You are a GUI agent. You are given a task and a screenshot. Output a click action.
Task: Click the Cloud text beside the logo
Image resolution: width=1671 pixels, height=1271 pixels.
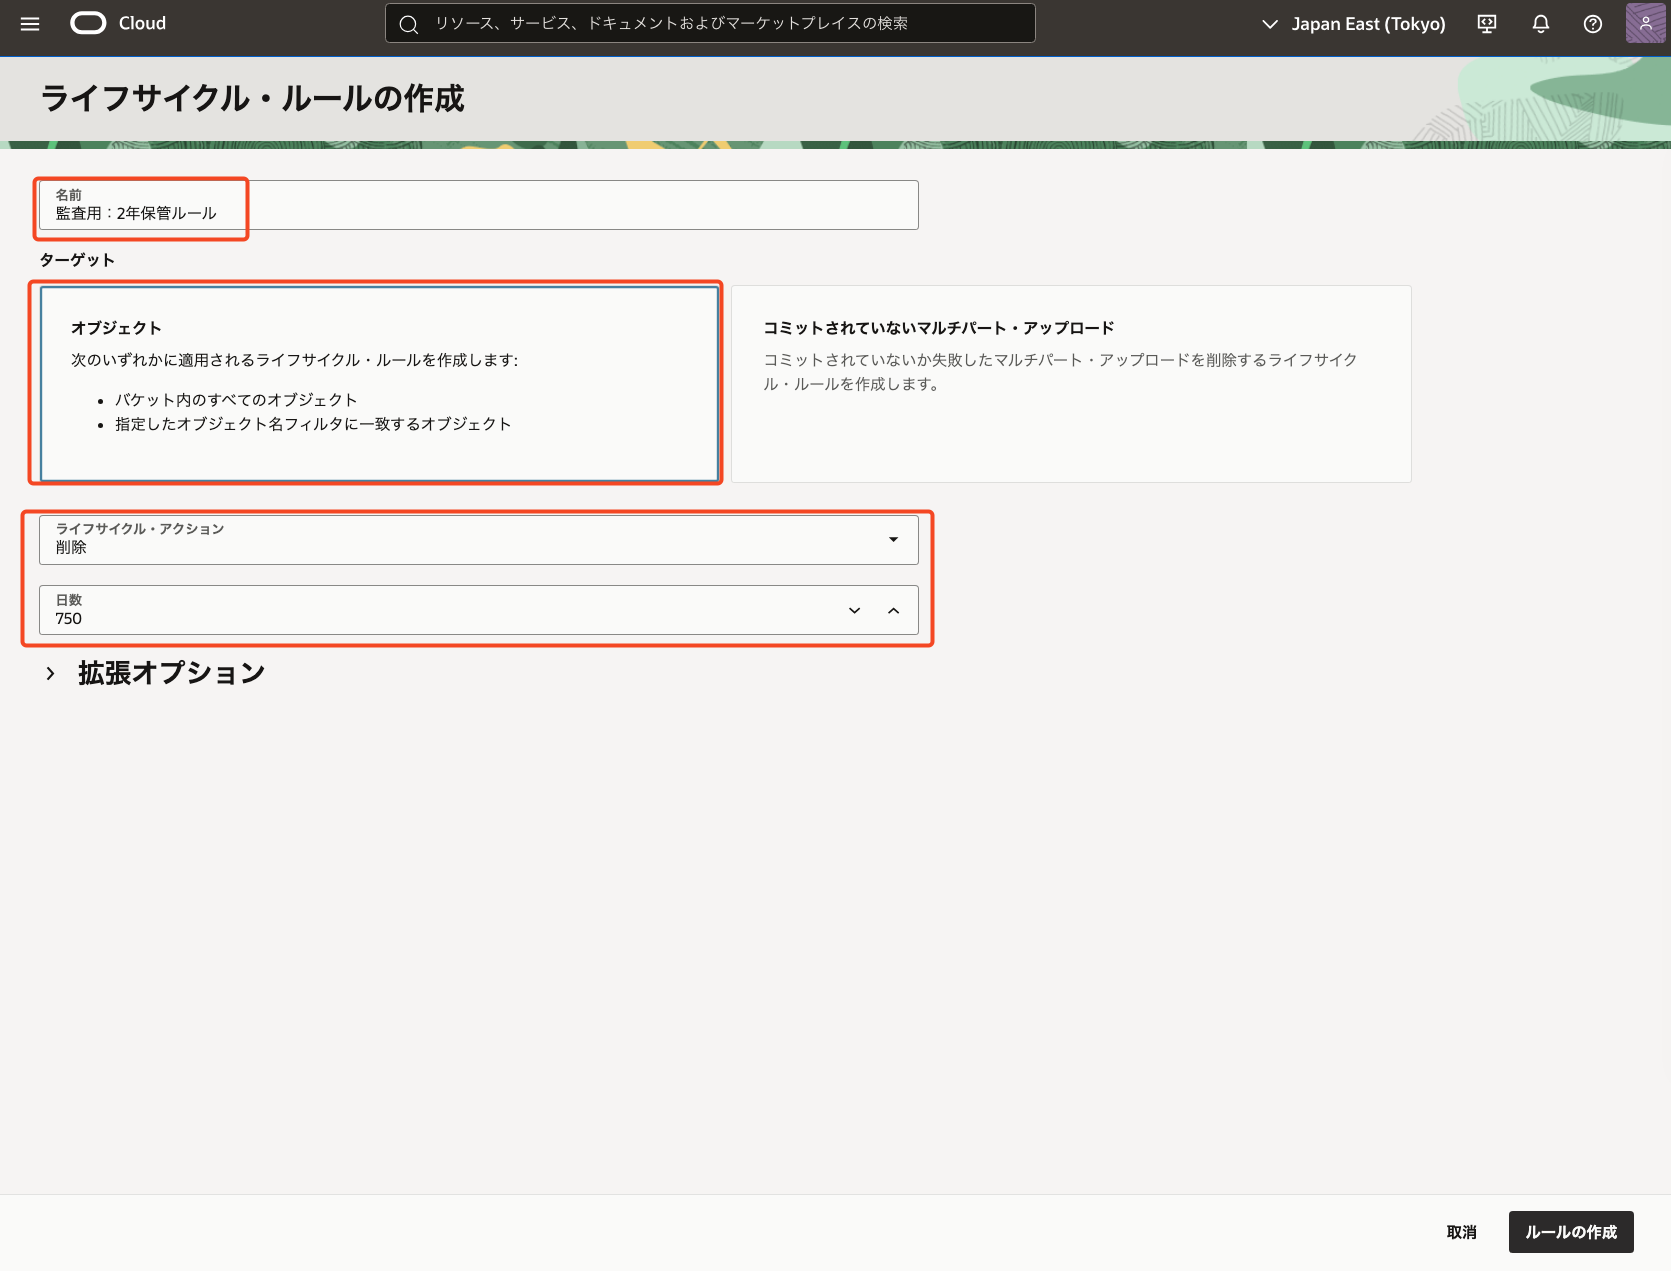pos(142,24)
